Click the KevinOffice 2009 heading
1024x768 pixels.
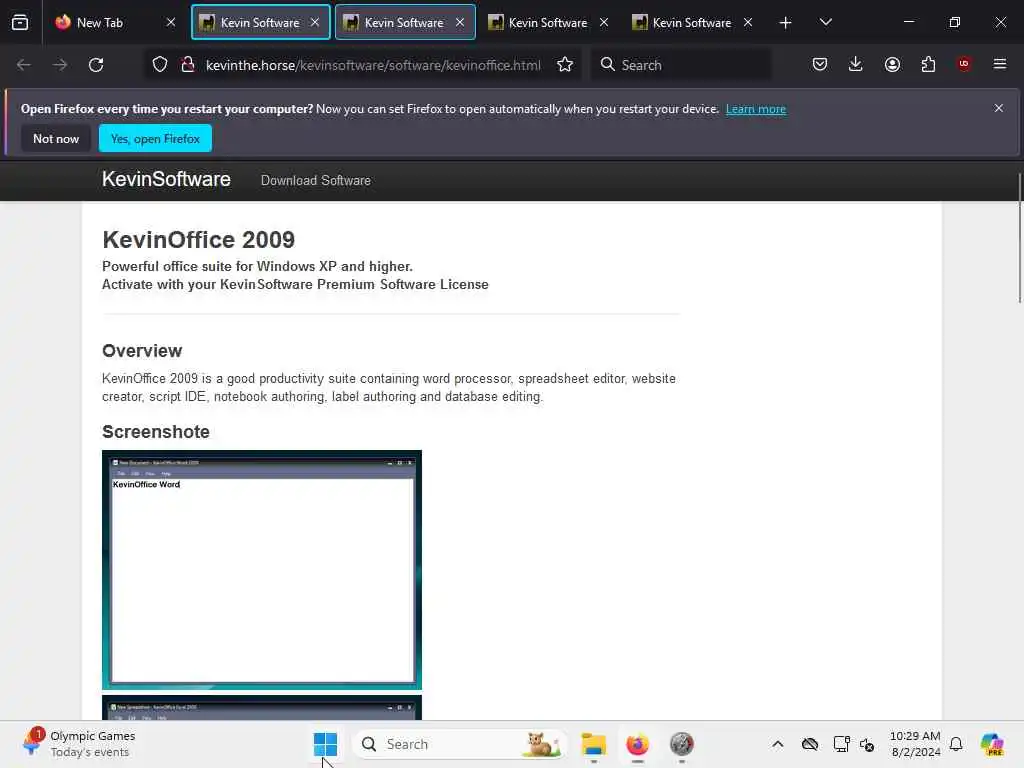tap(199, 240)
